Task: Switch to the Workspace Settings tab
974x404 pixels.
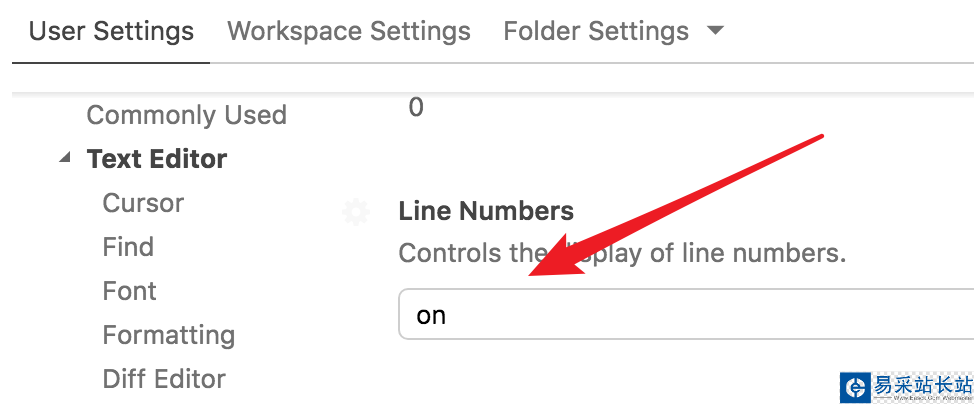Action: point(349,31)
